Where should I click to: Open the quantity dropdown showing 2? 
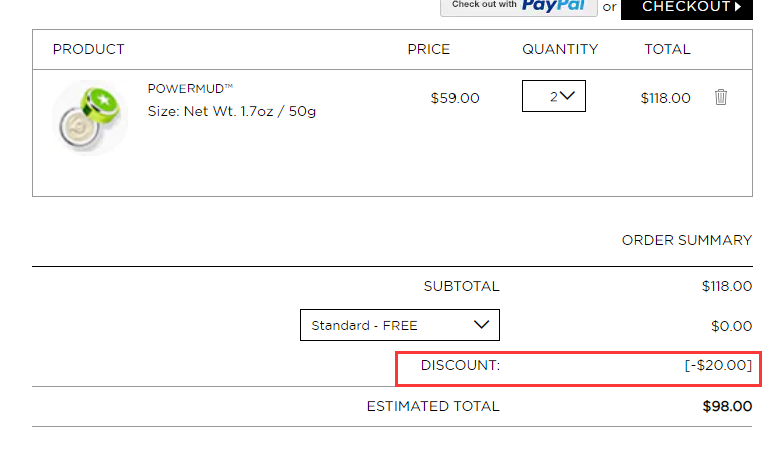tap(554, 96)
